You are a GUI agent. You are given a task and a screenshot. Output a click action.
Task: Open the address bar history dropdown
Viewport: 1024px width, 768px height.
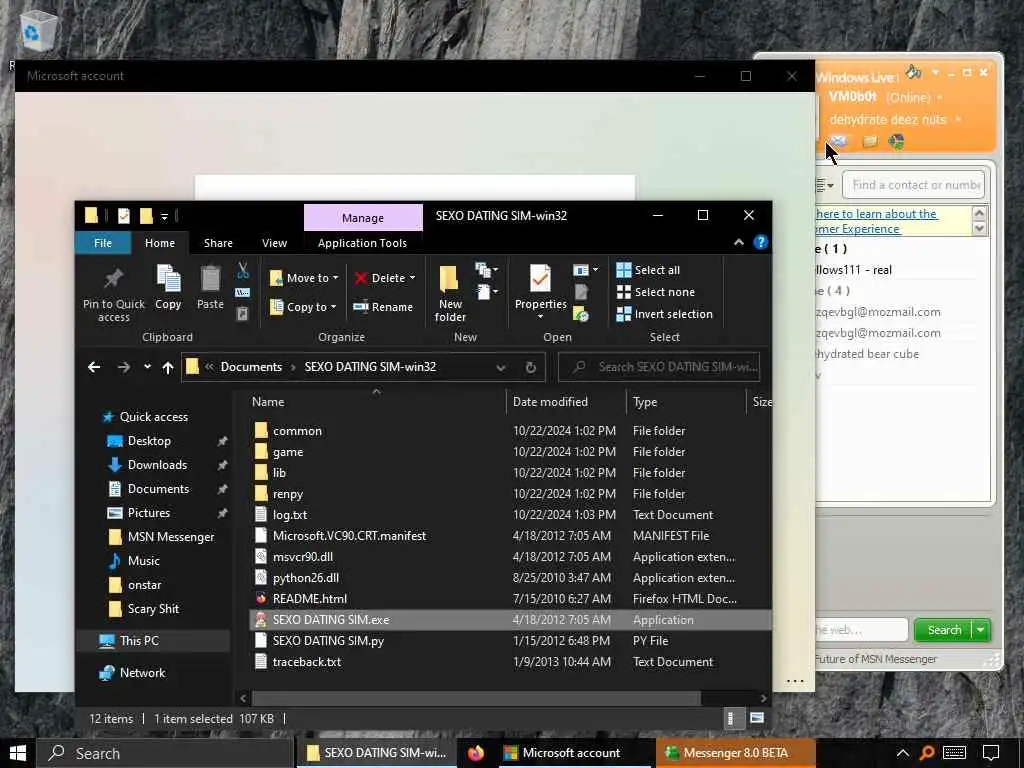501,368
